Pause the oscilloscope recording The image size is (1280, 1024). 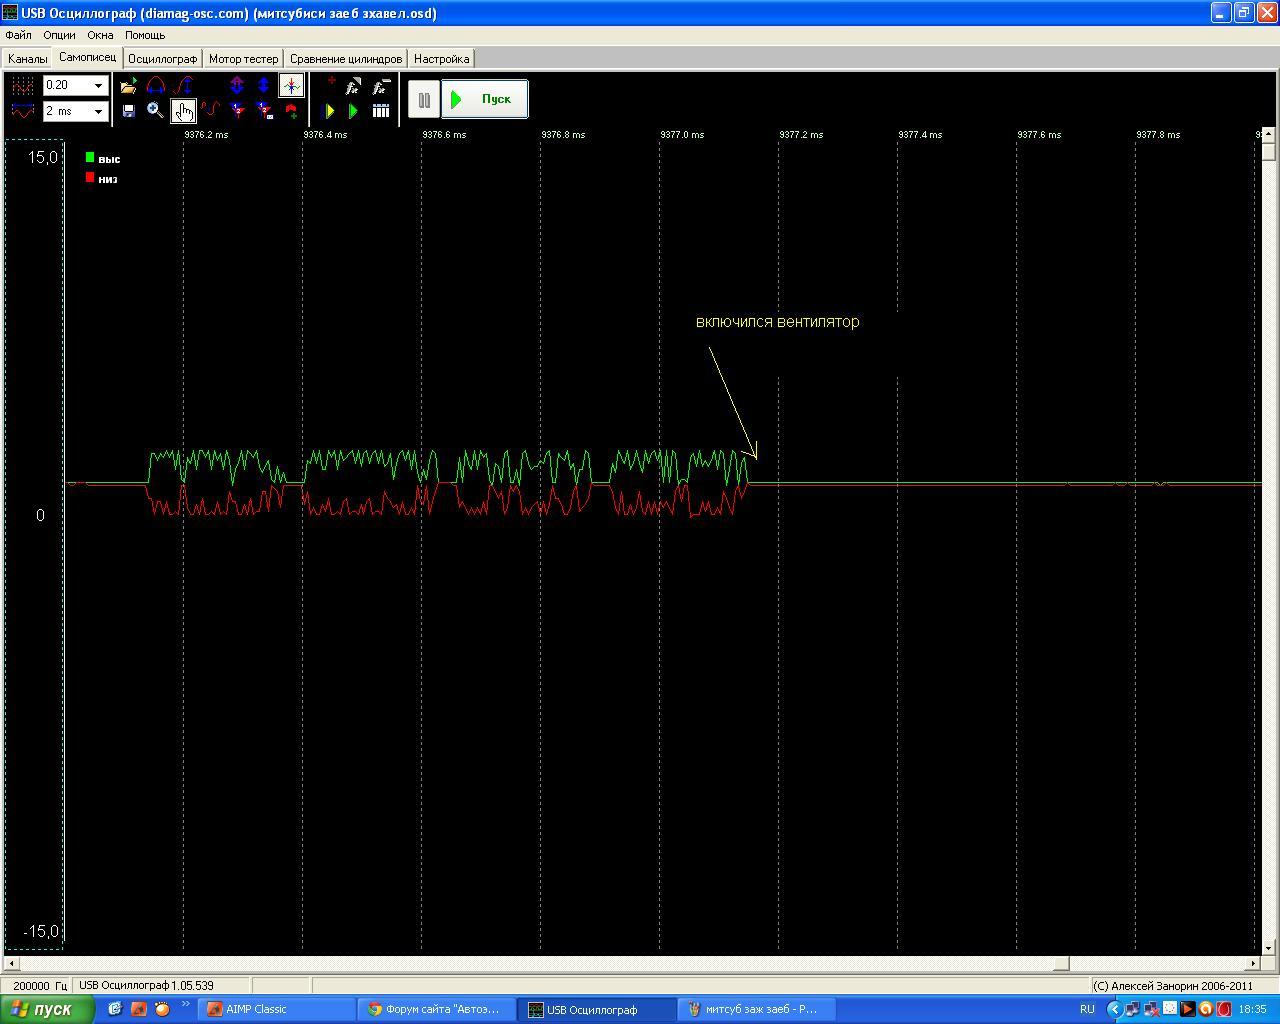424,99
